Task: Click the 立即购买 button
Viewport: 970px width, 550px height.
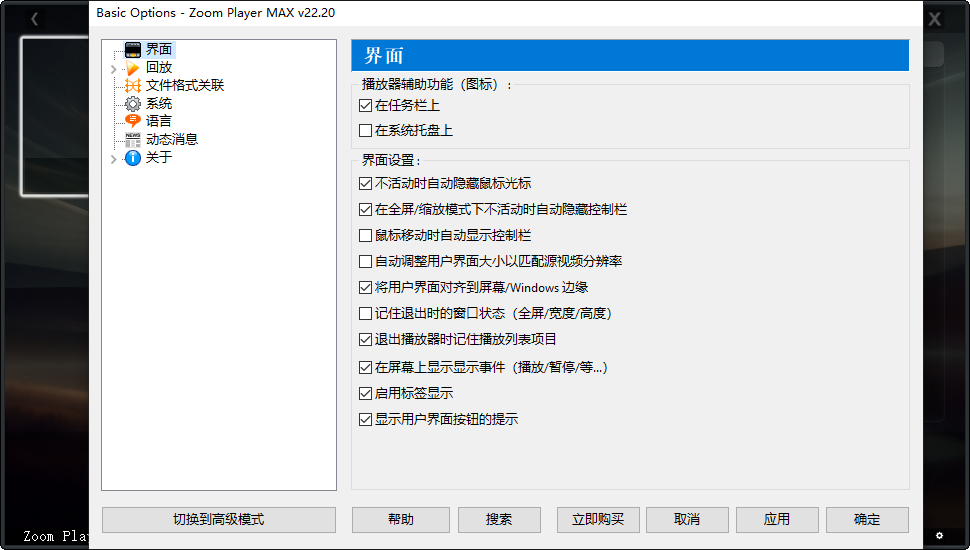Action: pos(598,520)
